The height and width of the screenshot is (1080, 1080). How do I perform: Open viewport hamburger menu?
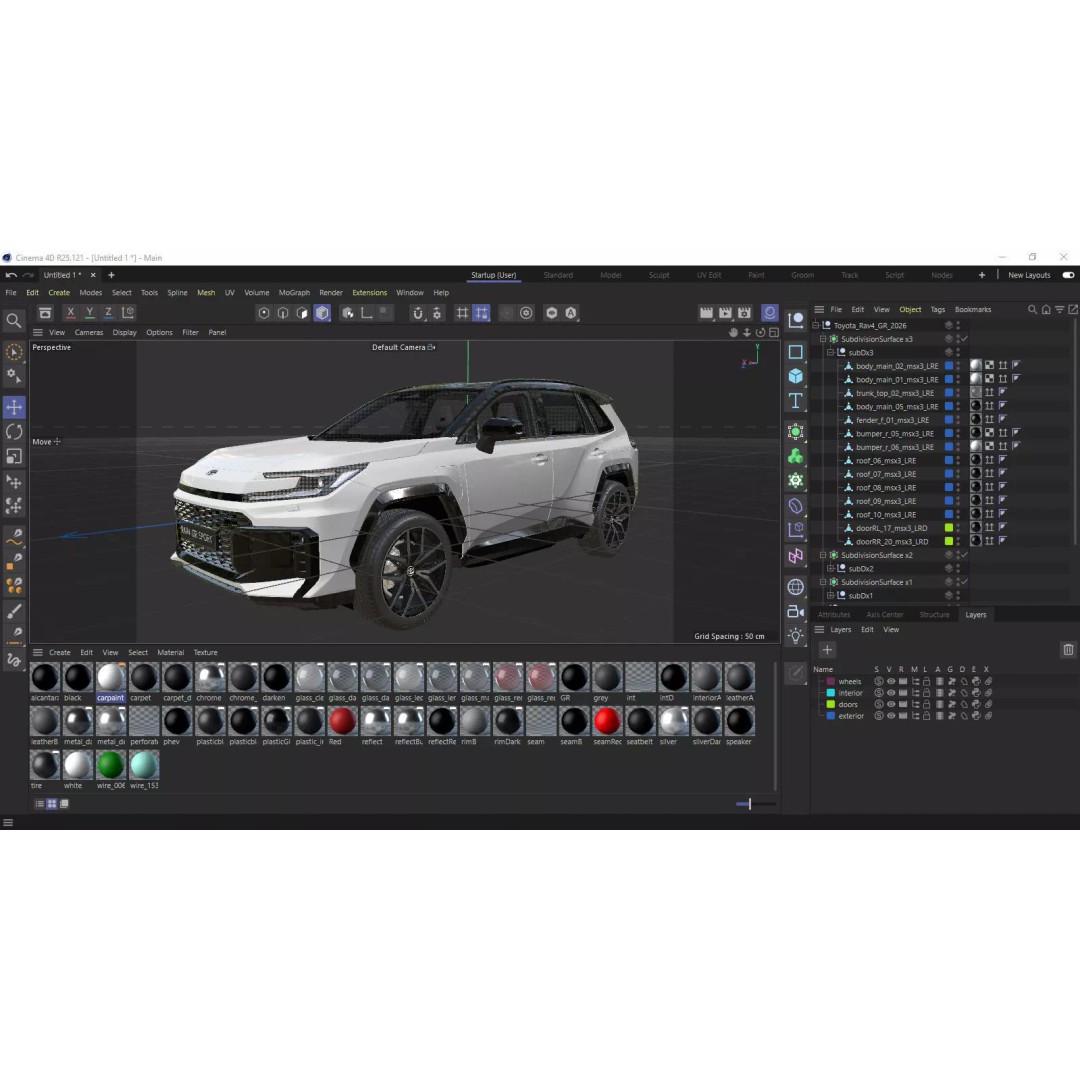coord(38,332)
